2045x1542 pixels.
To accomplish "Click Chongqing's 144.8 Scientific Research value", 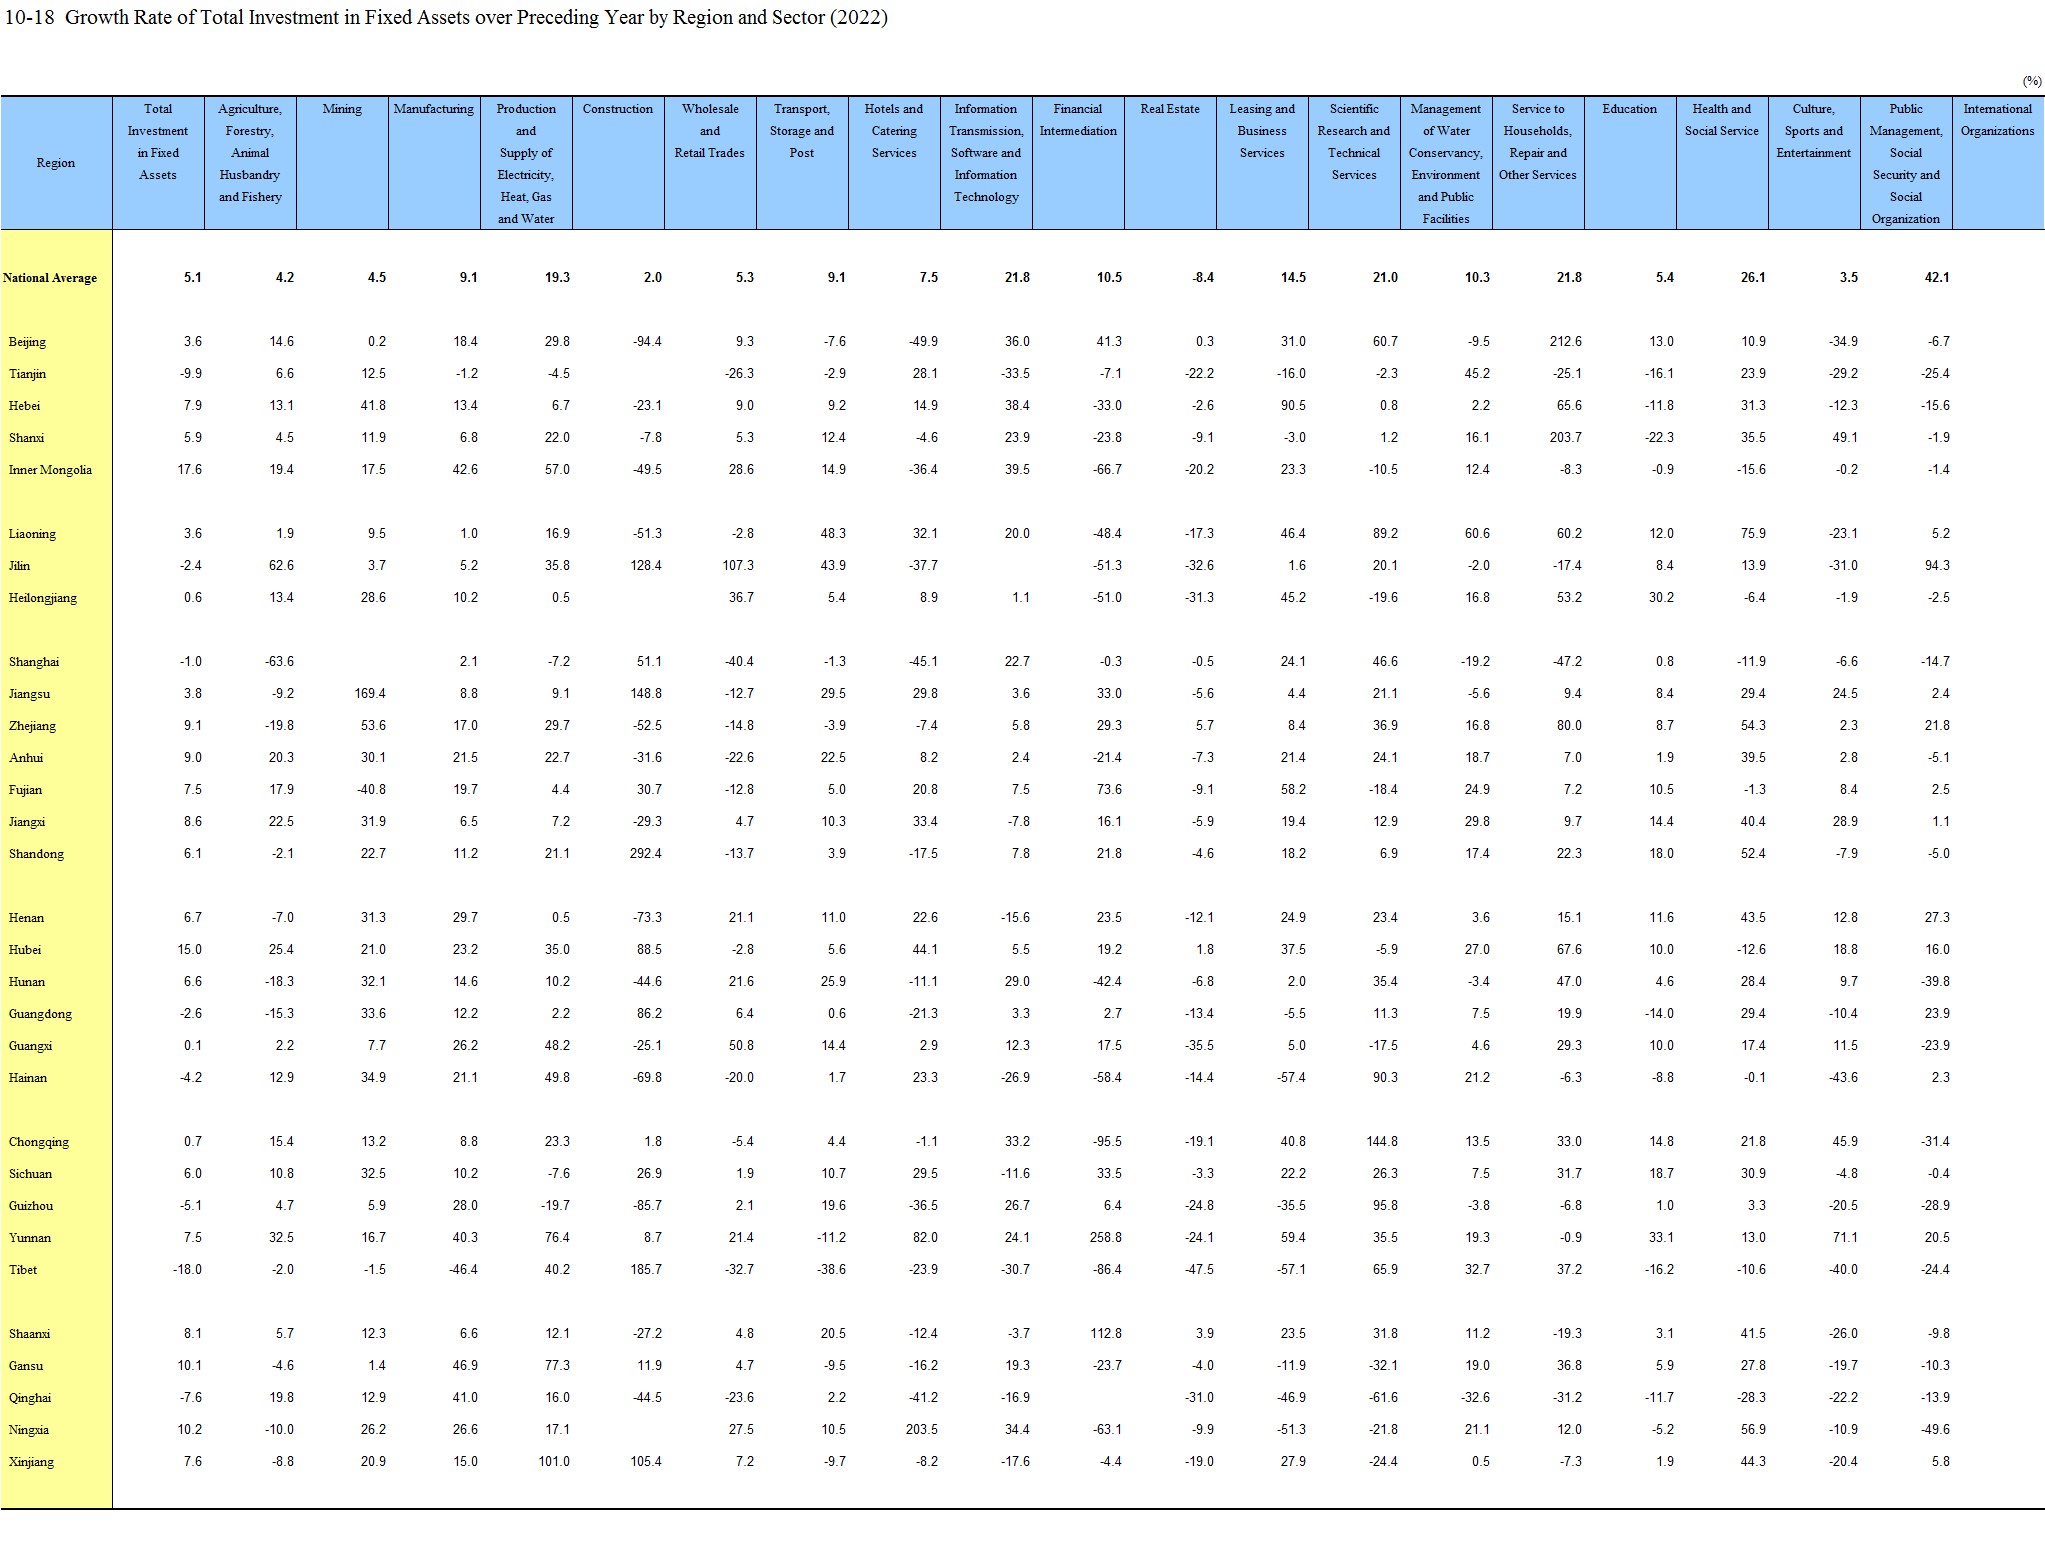I will [1381, 1142].
